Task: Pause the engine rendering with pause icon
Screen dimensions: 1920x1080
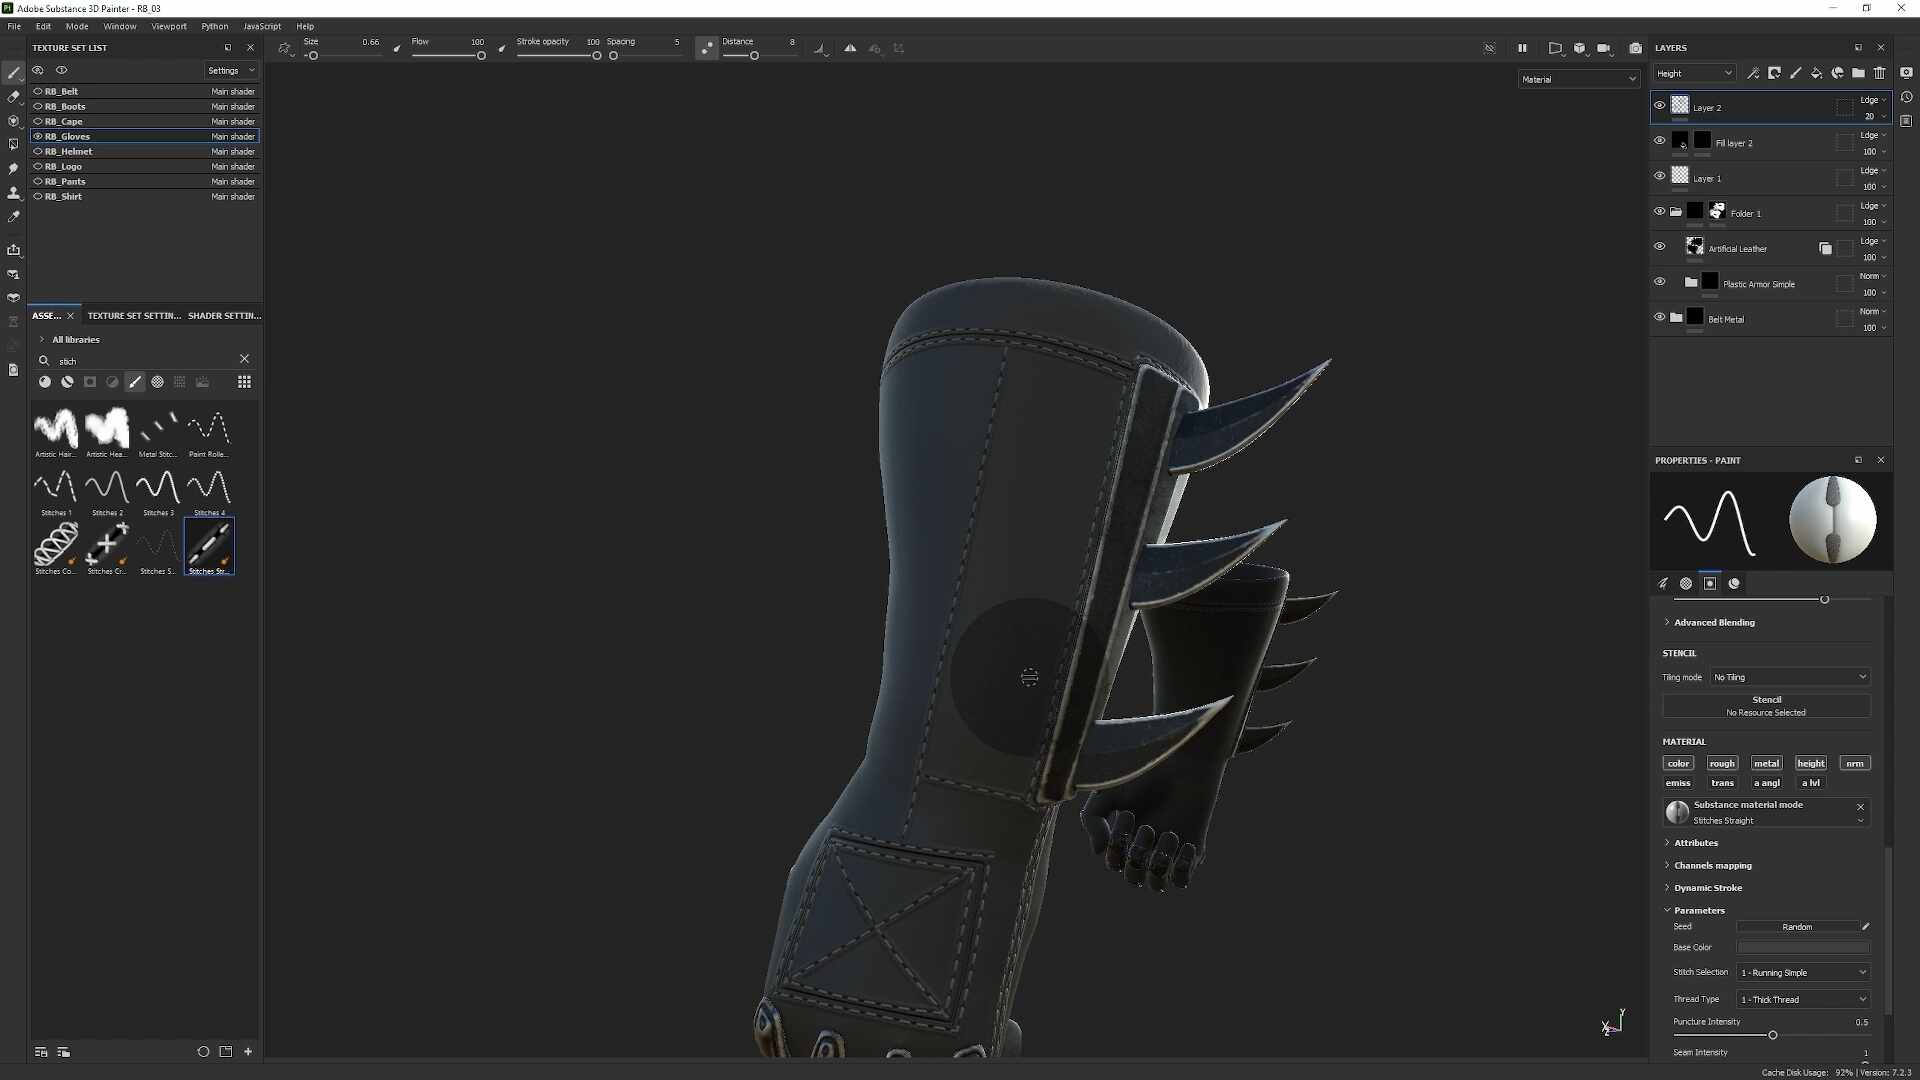Action: (x=1522, y=48)
